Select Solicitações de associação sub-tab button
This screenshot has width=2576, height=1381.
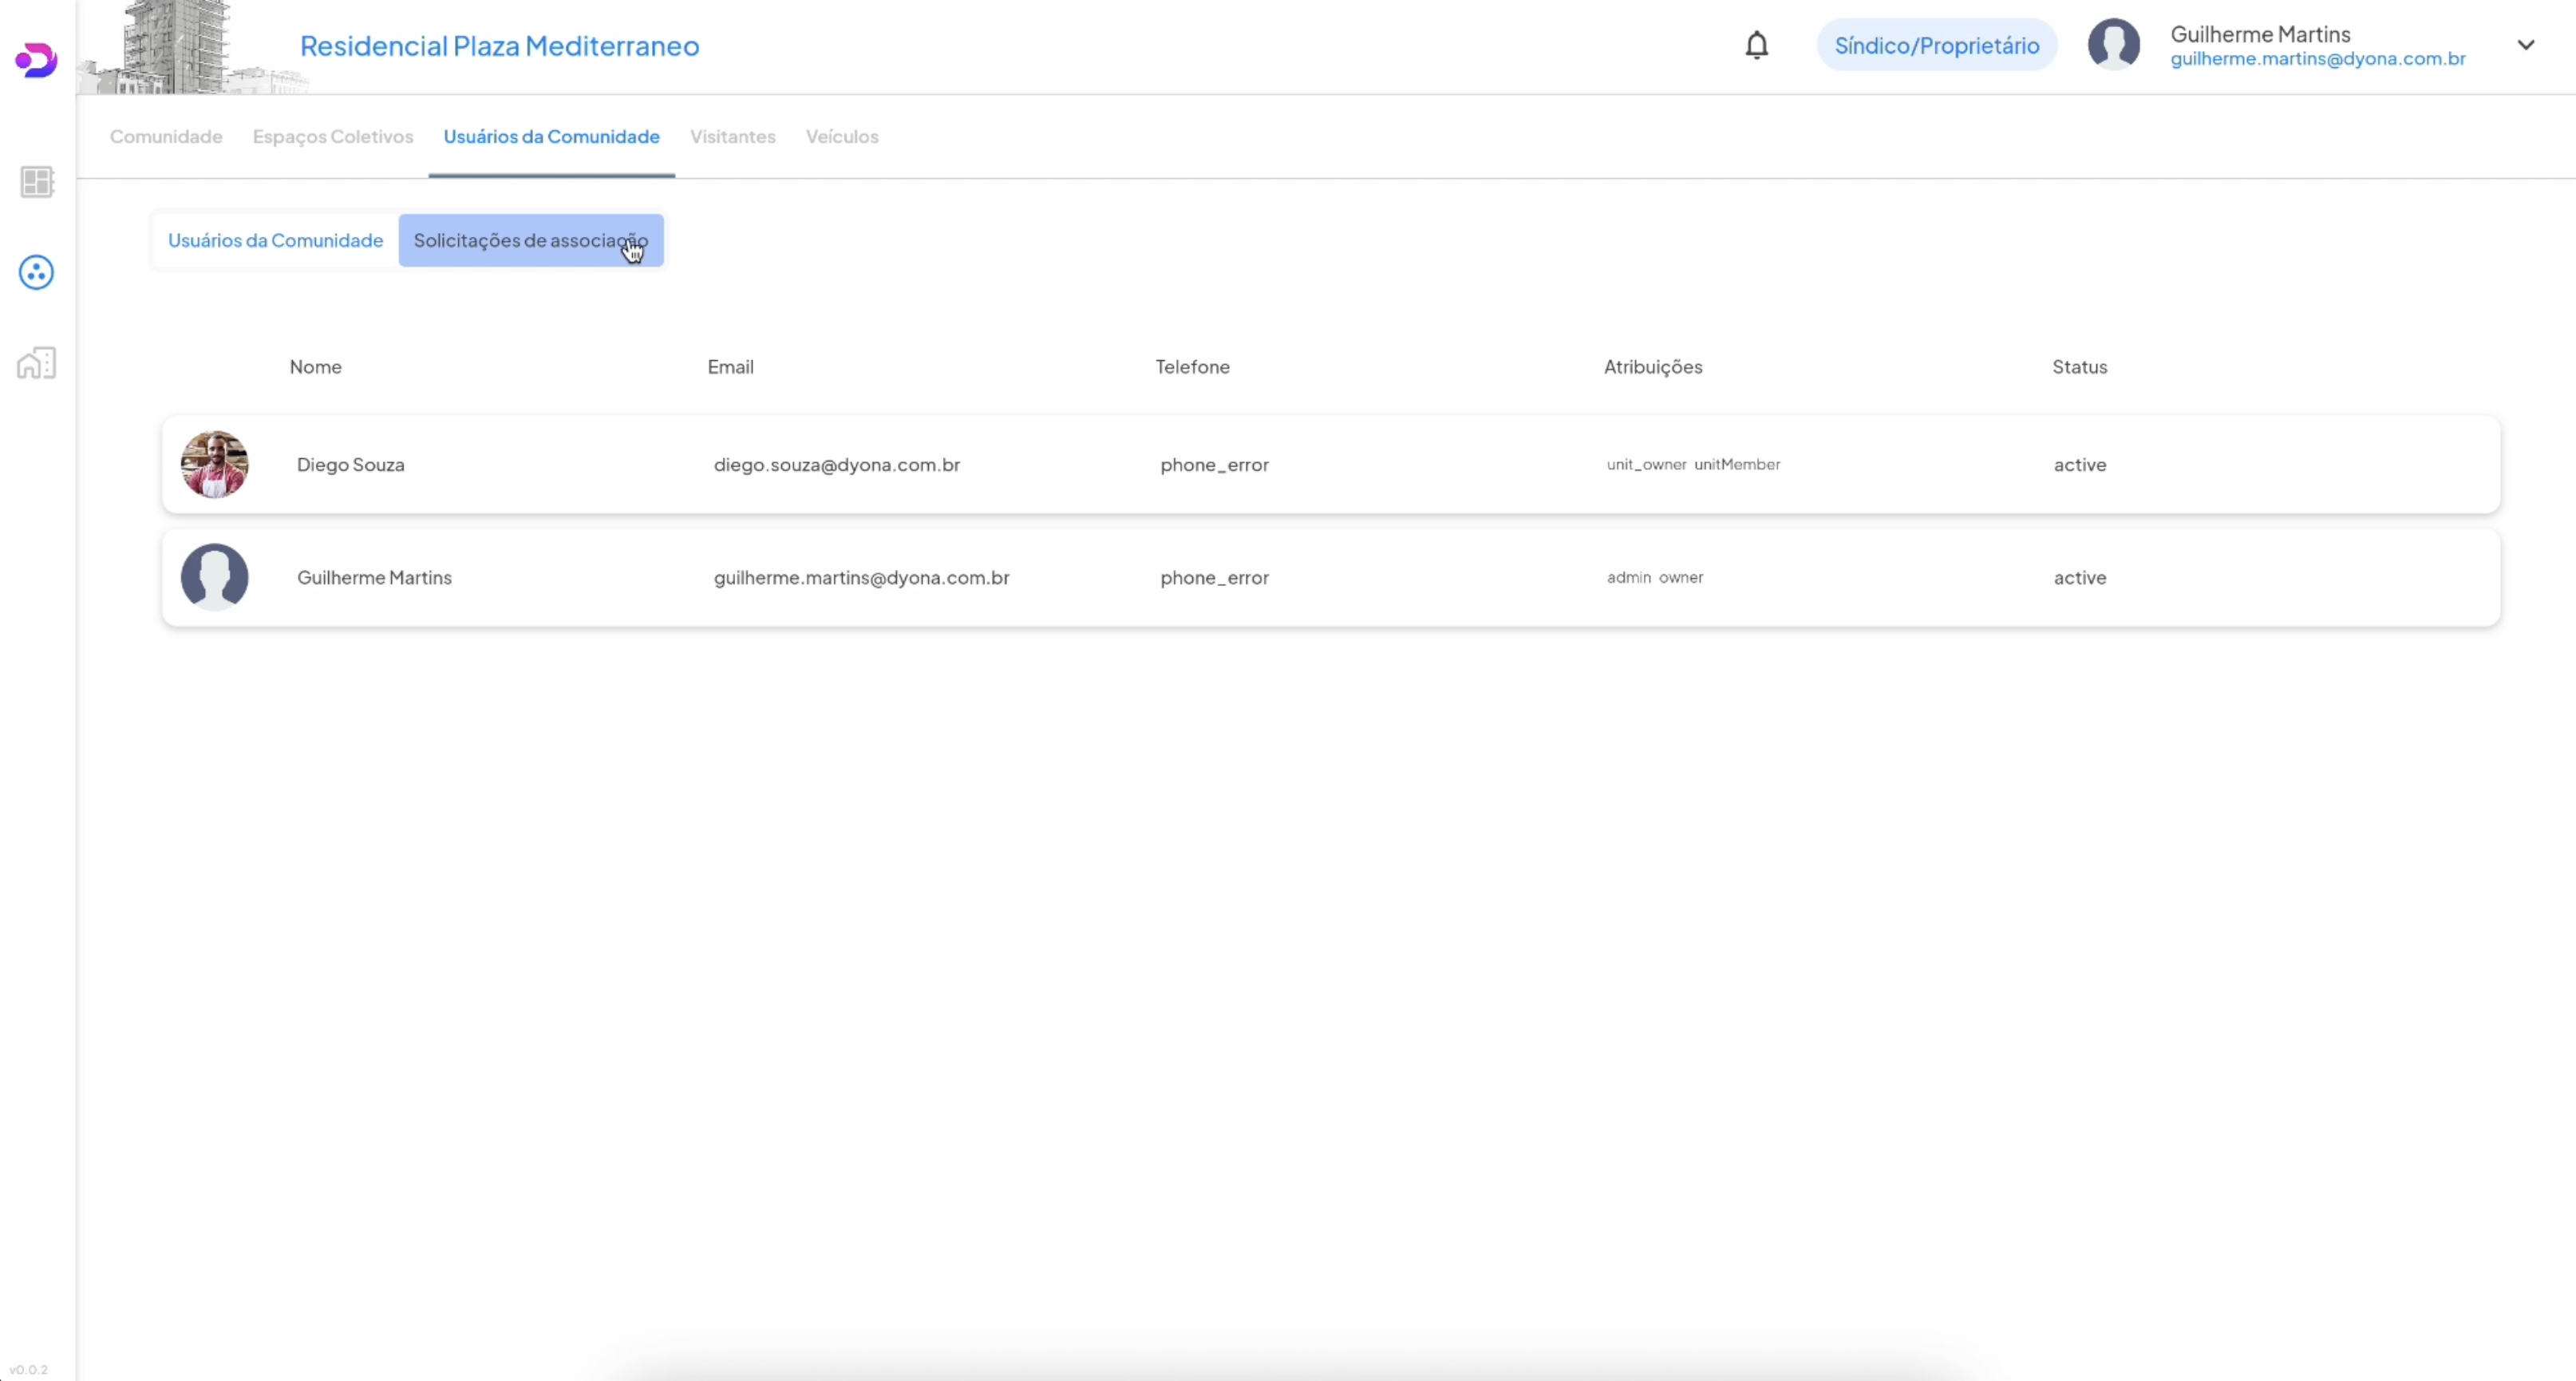coord(530,241)
